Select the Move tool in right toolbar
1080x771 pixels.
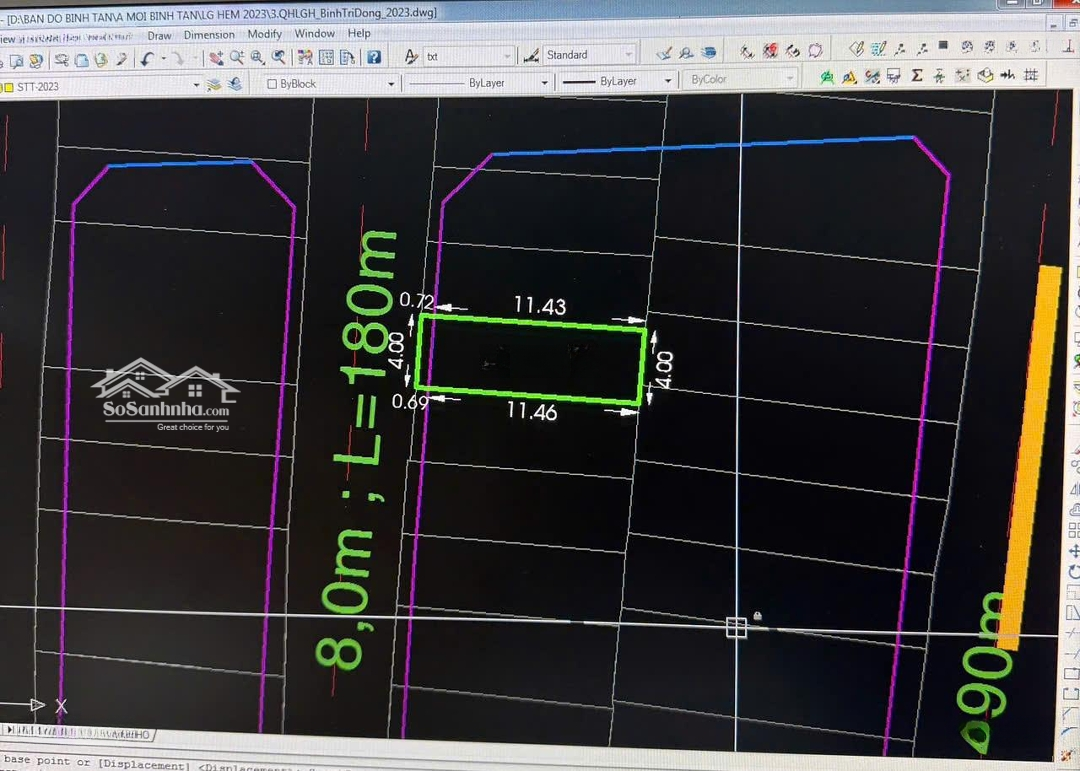[1075, 550]
